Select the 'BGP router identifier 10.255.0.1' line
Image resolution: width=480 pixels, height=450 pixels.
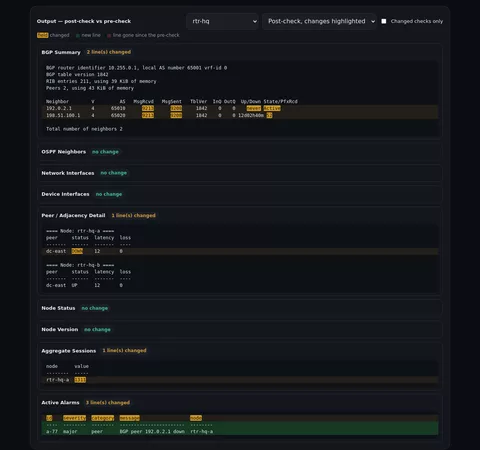[136, 68]
